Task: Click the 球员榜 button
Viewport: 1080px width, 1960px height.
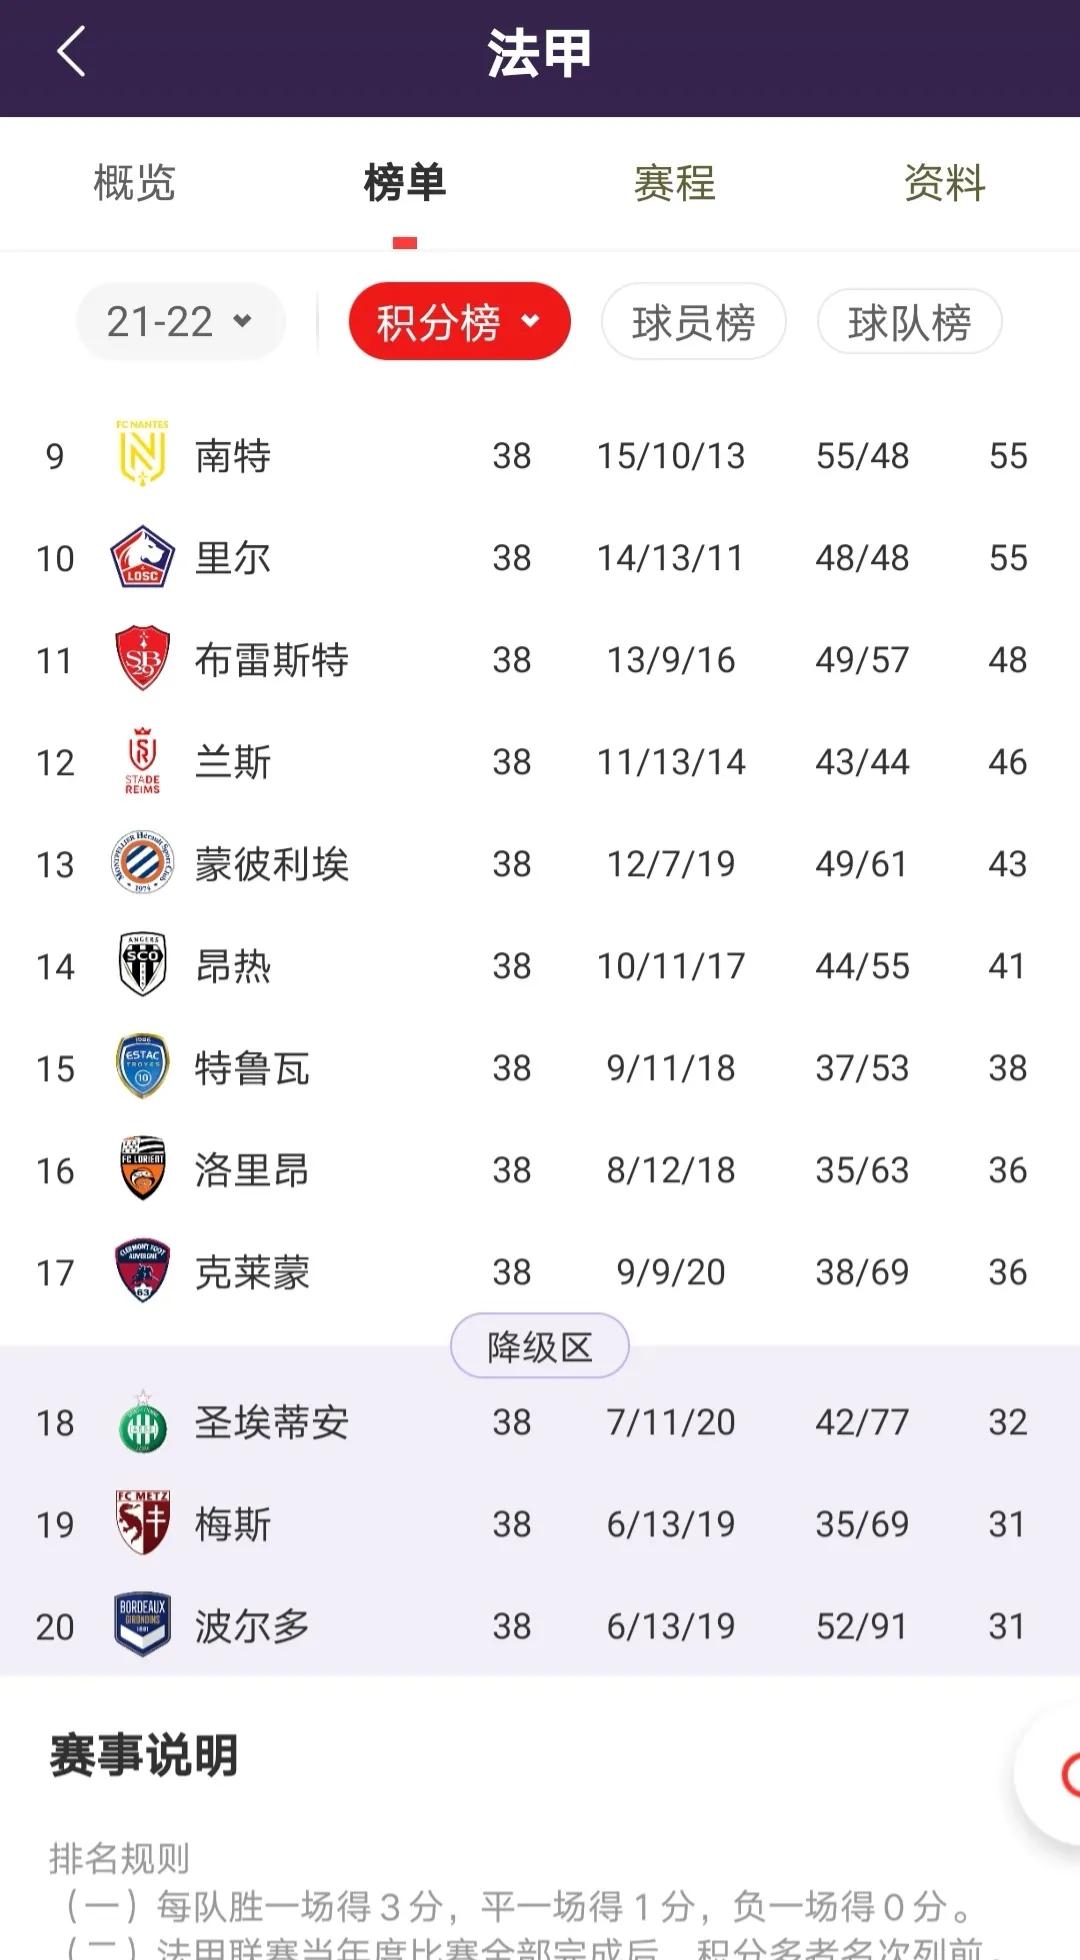Action: tap(694, 321)
